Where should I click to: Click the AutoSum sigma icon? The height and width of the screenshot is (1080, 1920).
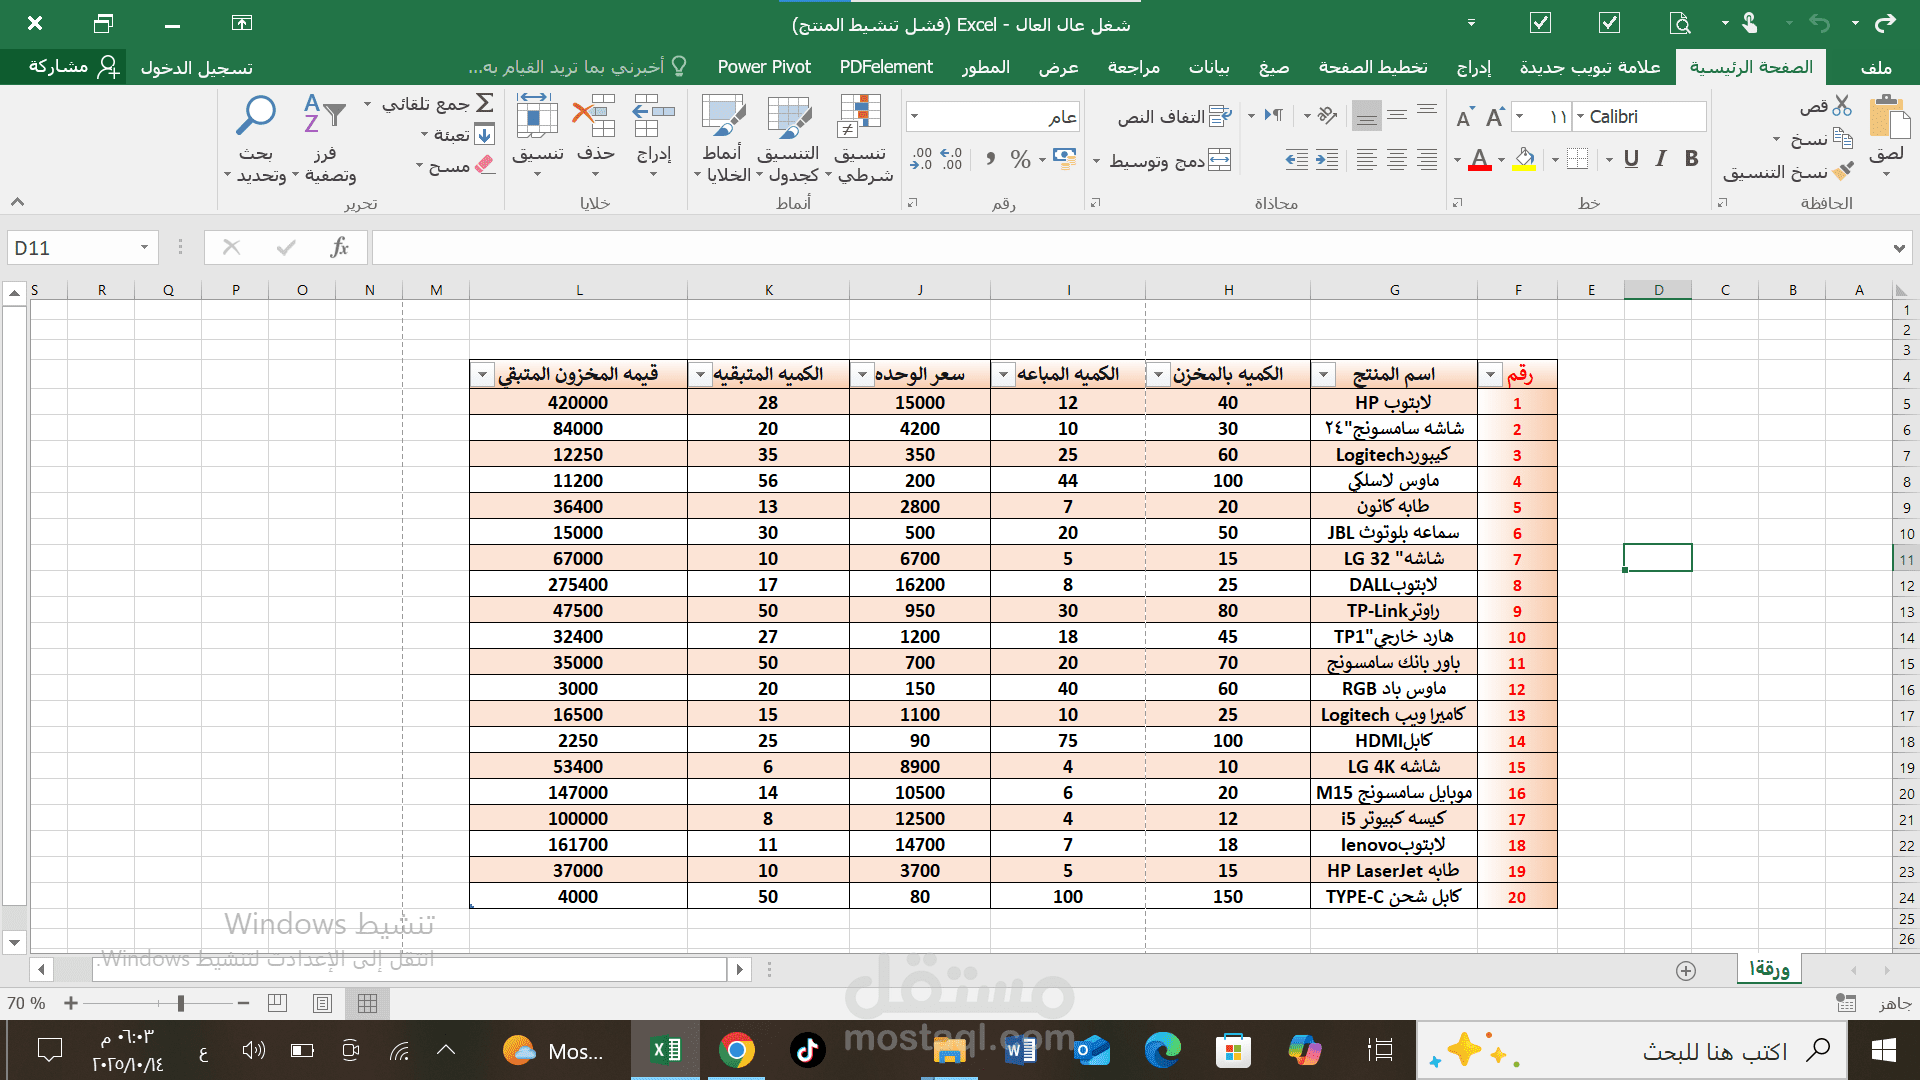coord(485,103)
